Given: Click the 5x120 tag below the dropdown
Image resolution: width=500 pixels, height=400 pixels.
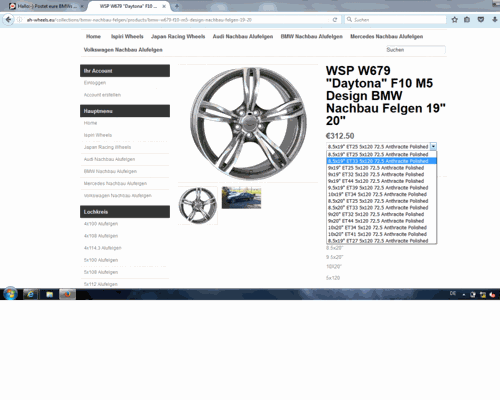Looking at the screenshot, I should tap(333, 278).
